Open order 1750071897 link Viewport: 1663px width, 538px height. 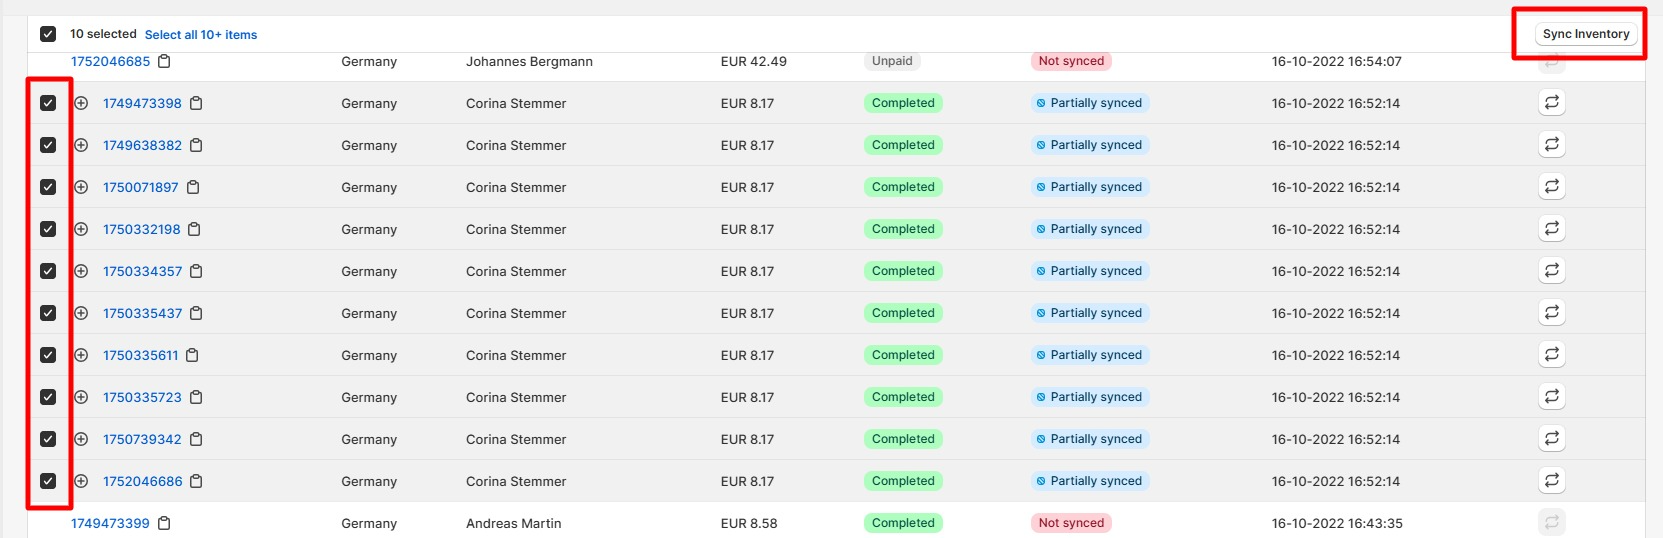[141, 187]
